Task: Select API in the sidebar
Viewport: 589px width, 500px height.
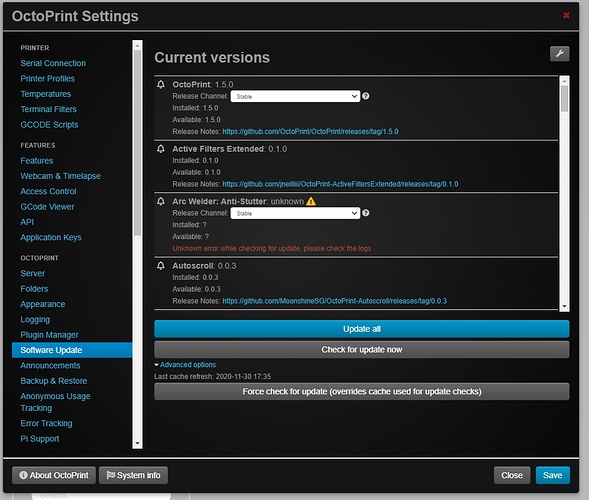Action: (x=27, y=222)
